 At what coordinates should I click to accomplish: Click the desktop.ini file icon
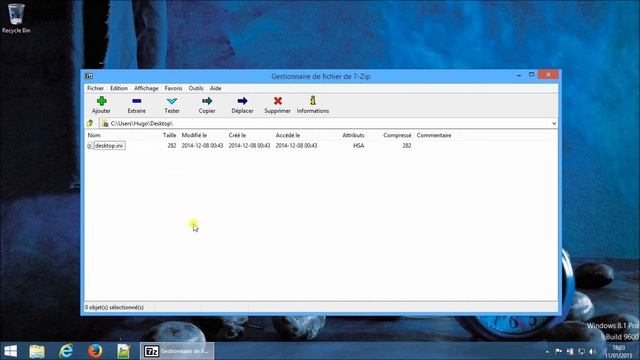[x=89, y=146]
